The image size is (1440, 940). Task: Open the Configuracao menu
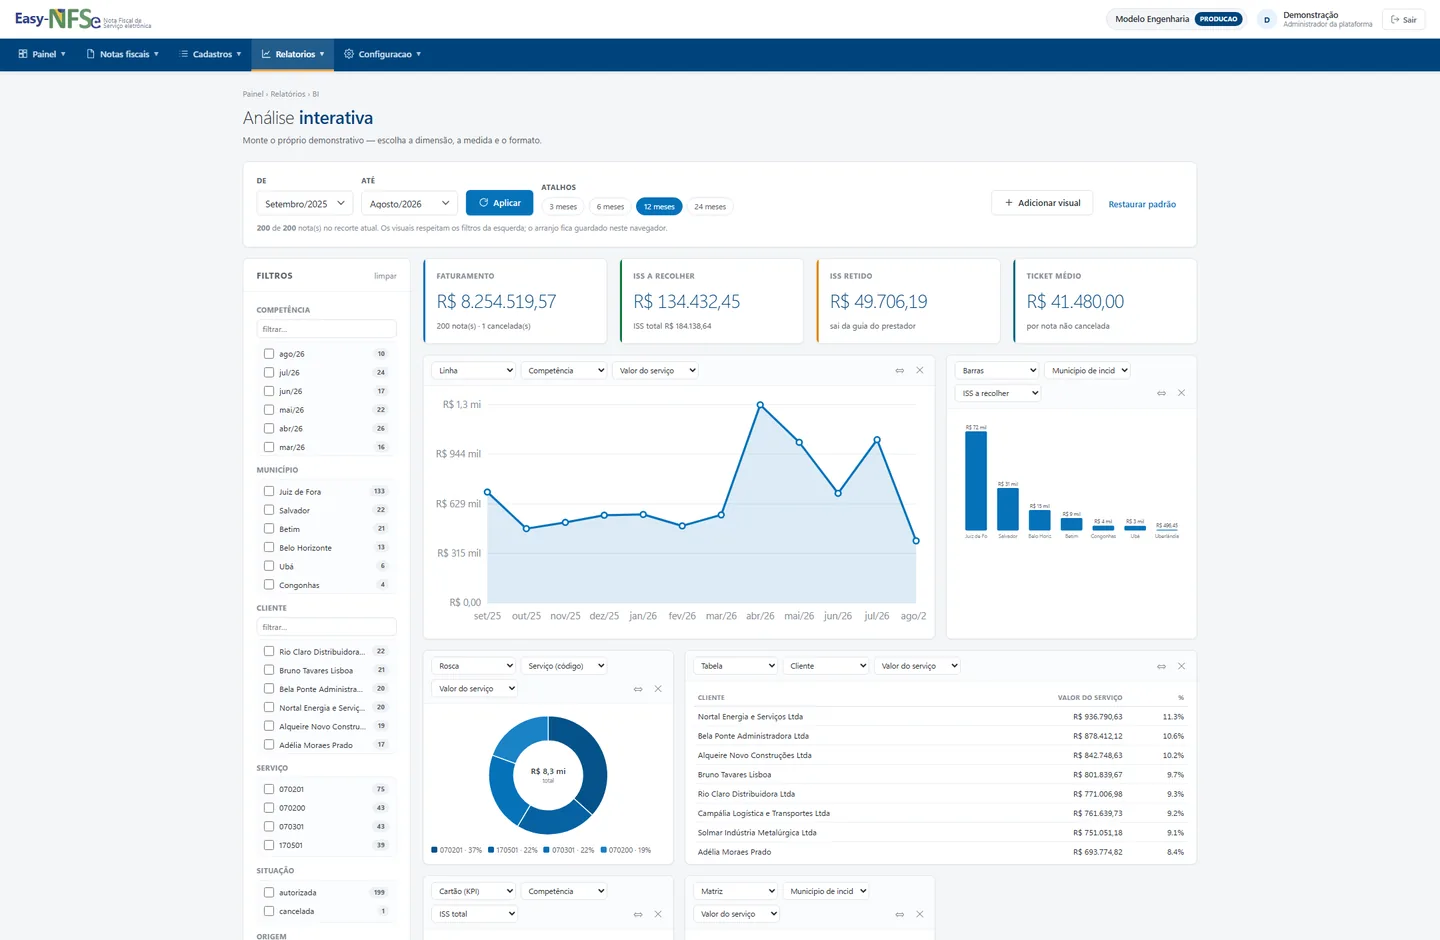(383, 54)
